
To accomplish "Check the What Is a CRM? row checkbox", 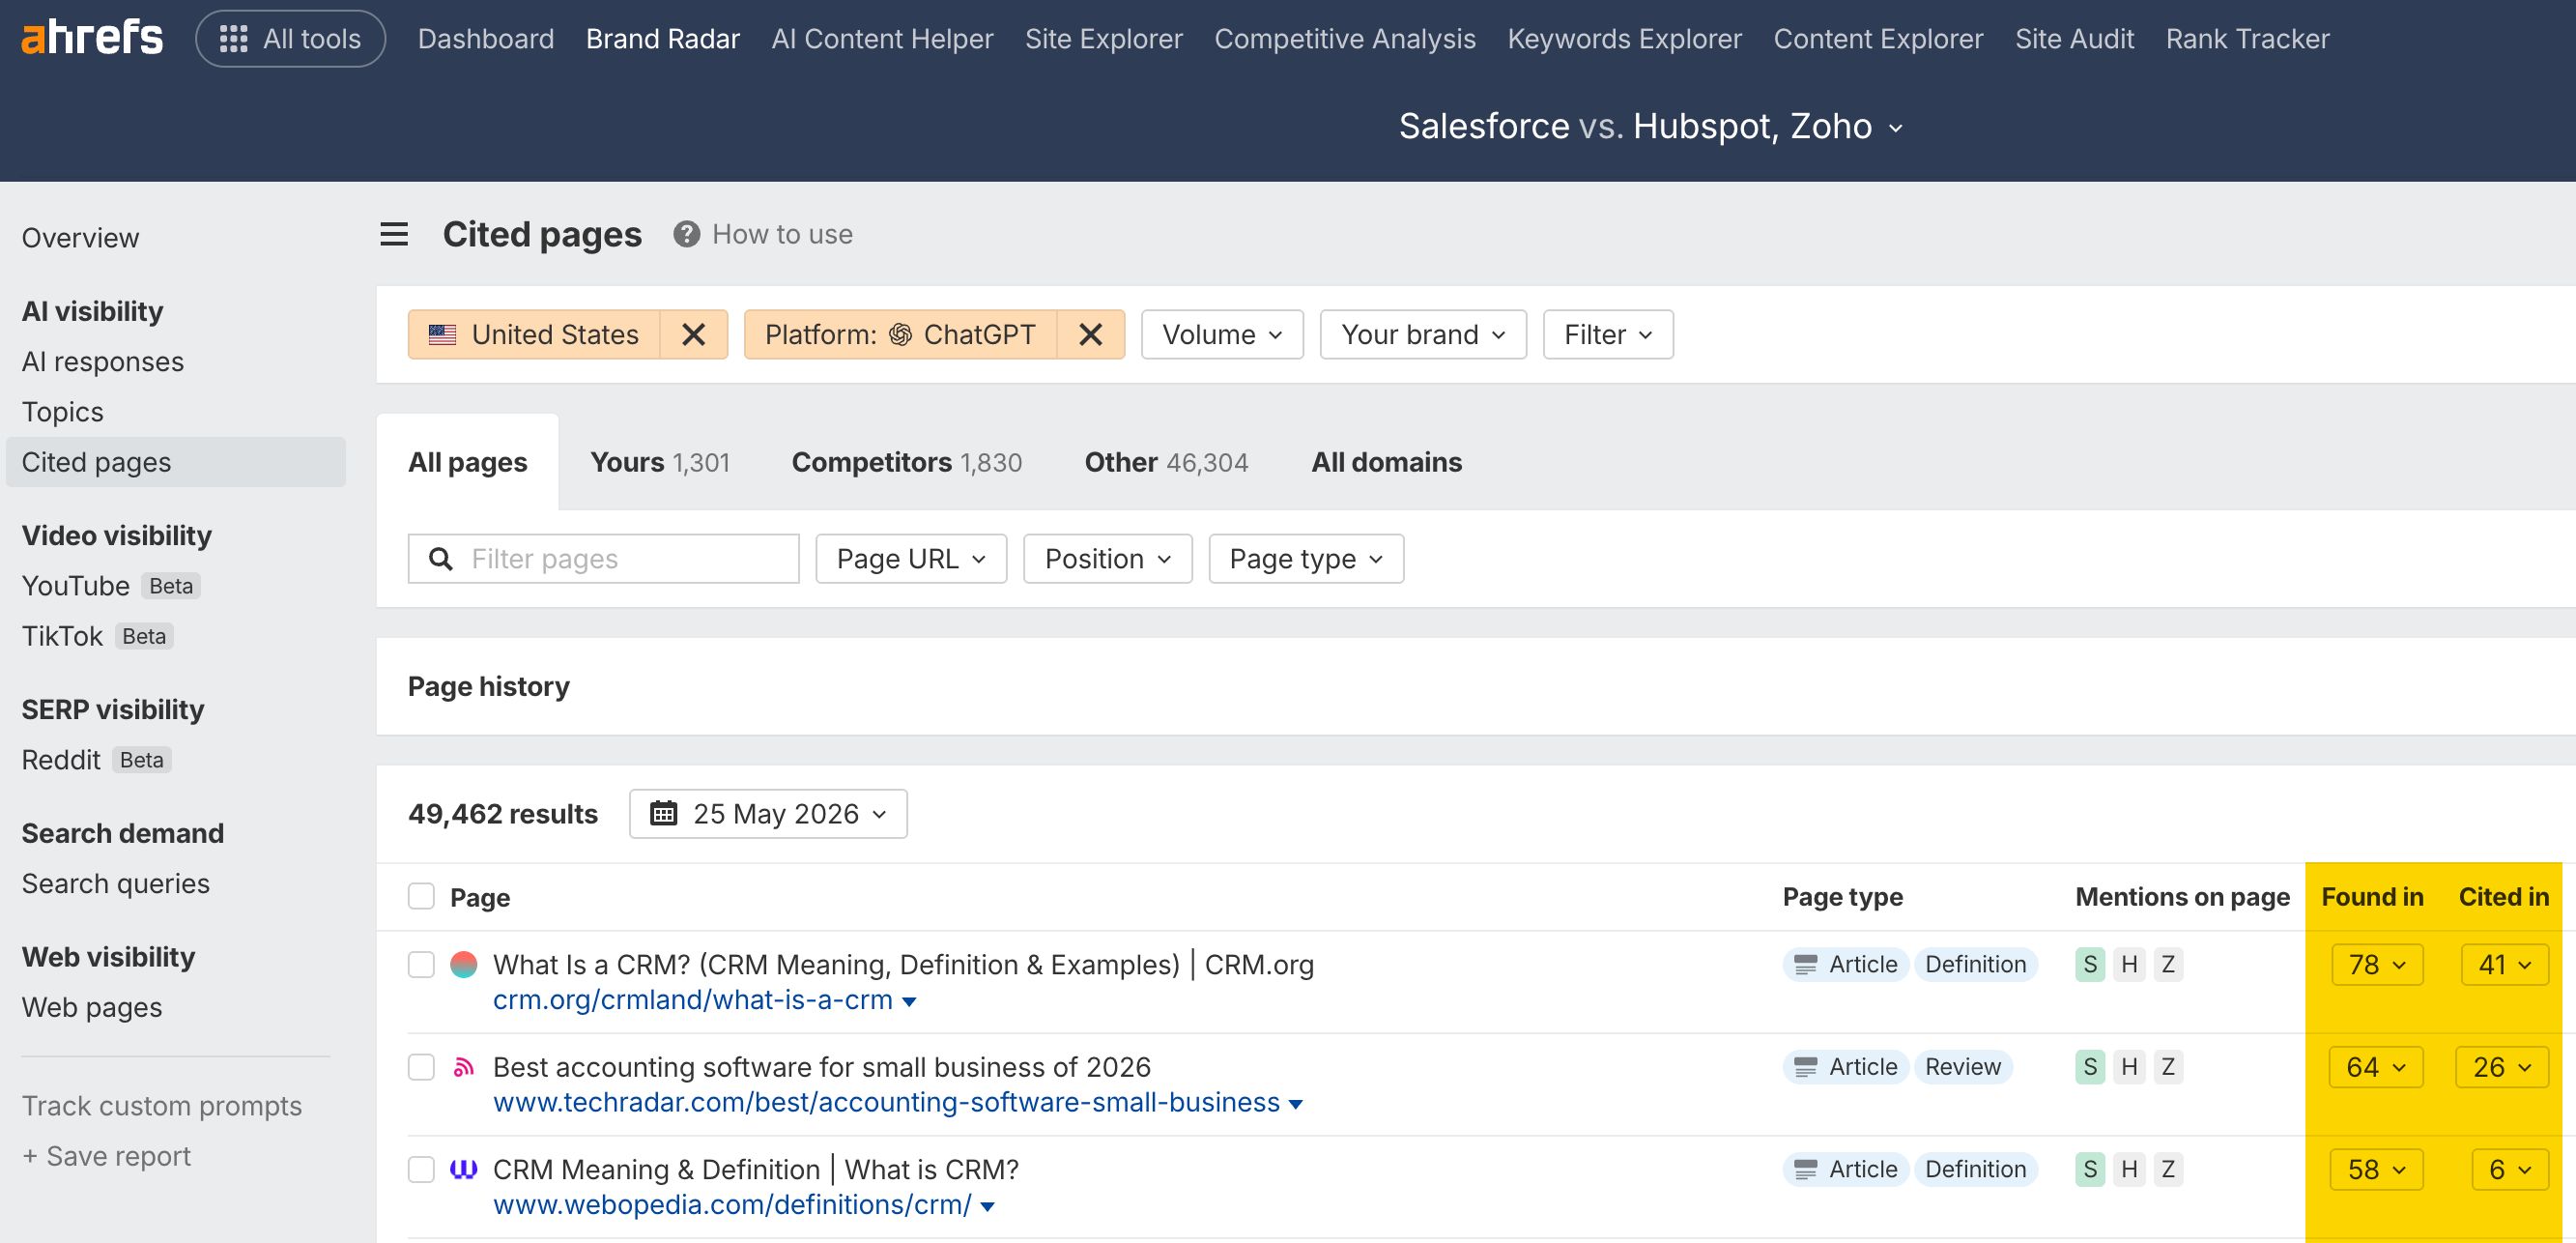I will (421, 964).
